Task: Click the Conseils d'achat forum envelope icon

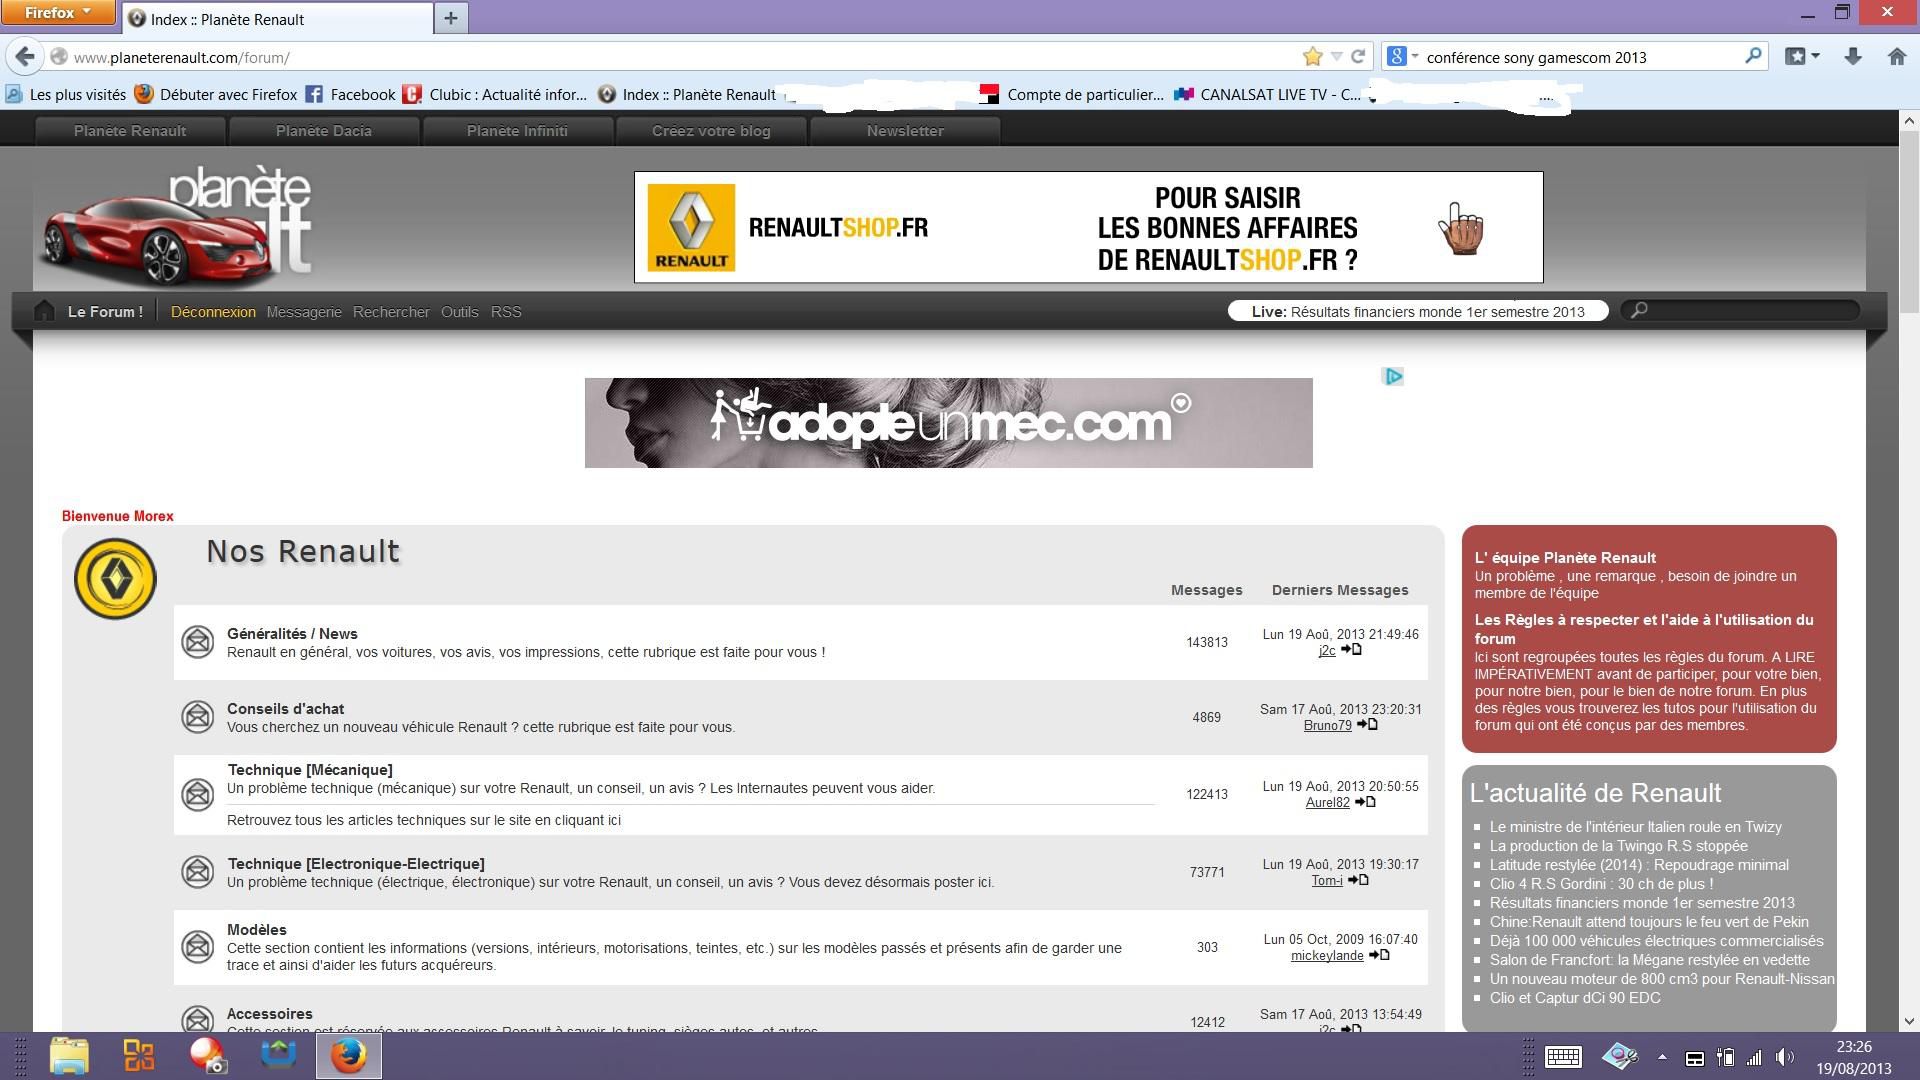Action: tap(197, 717)
